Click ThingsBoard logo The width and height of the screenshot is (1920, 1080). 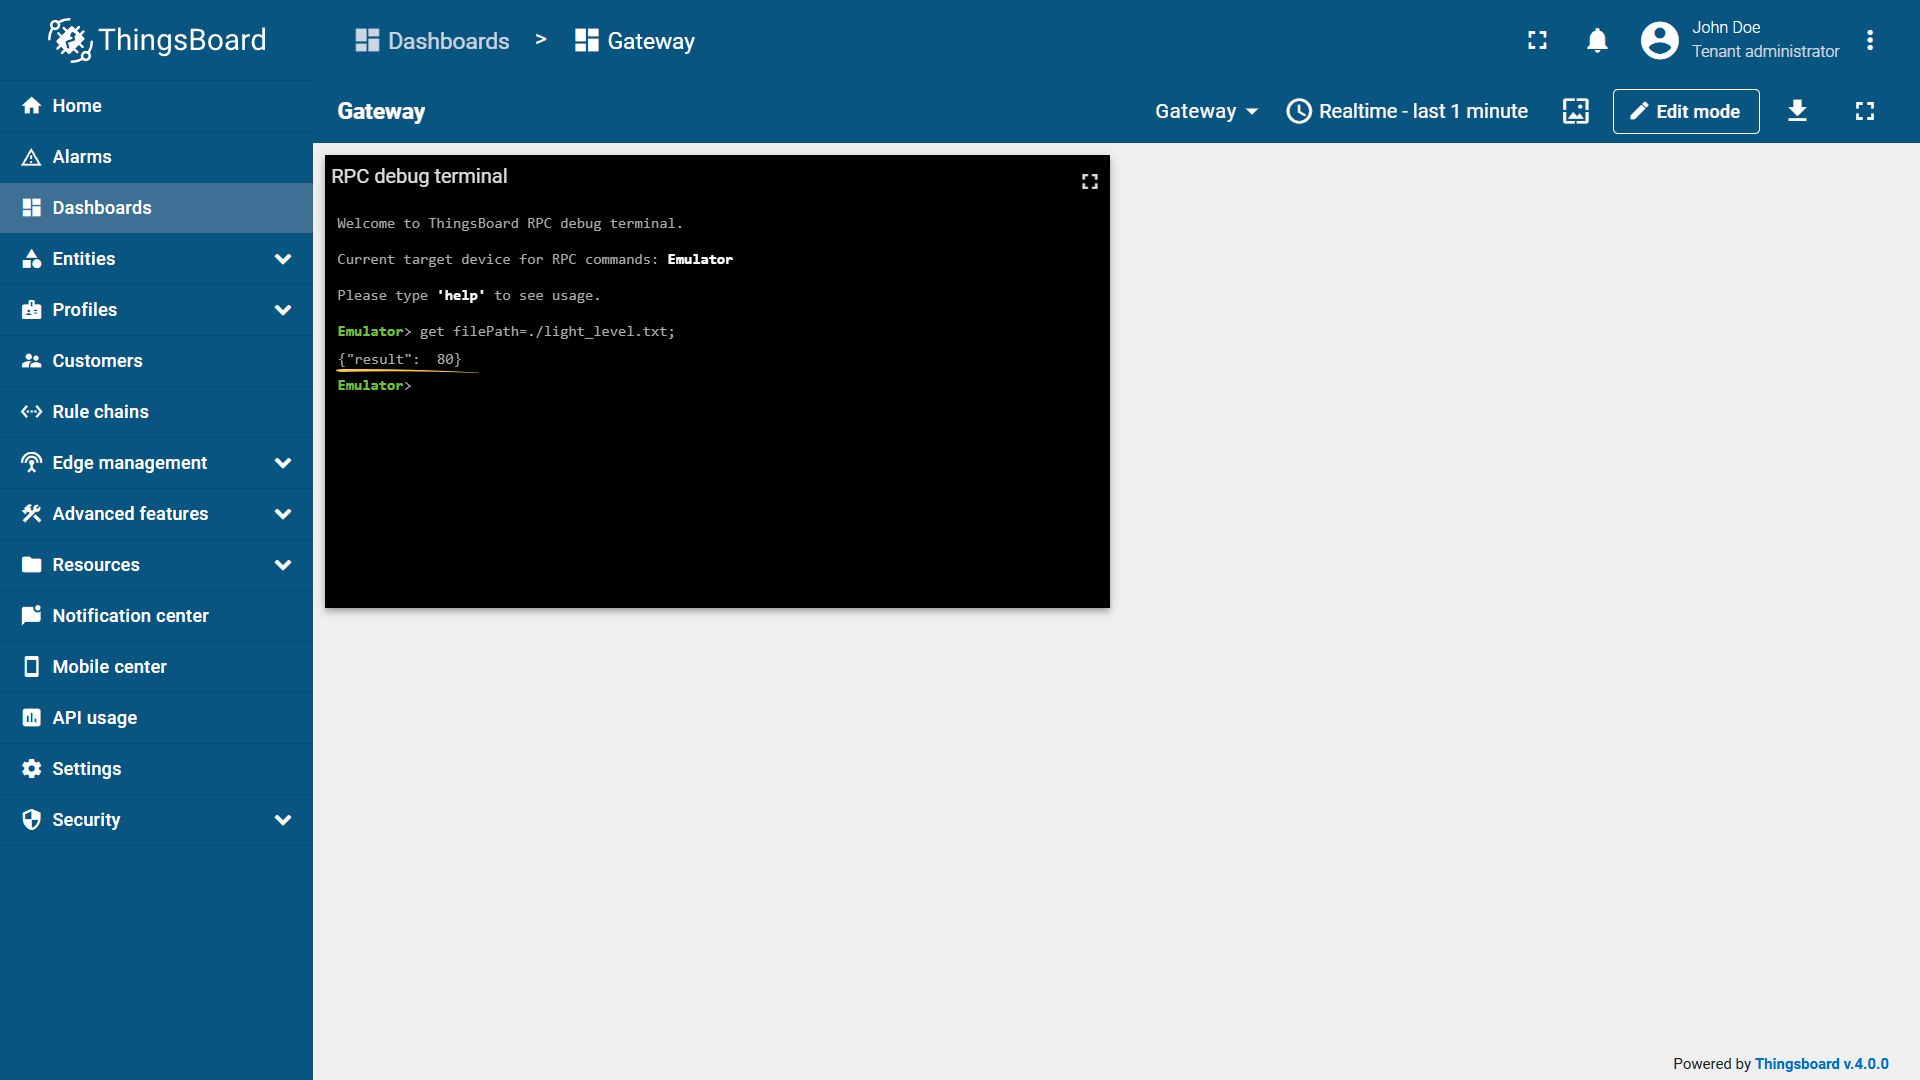(x=157, y=40)
